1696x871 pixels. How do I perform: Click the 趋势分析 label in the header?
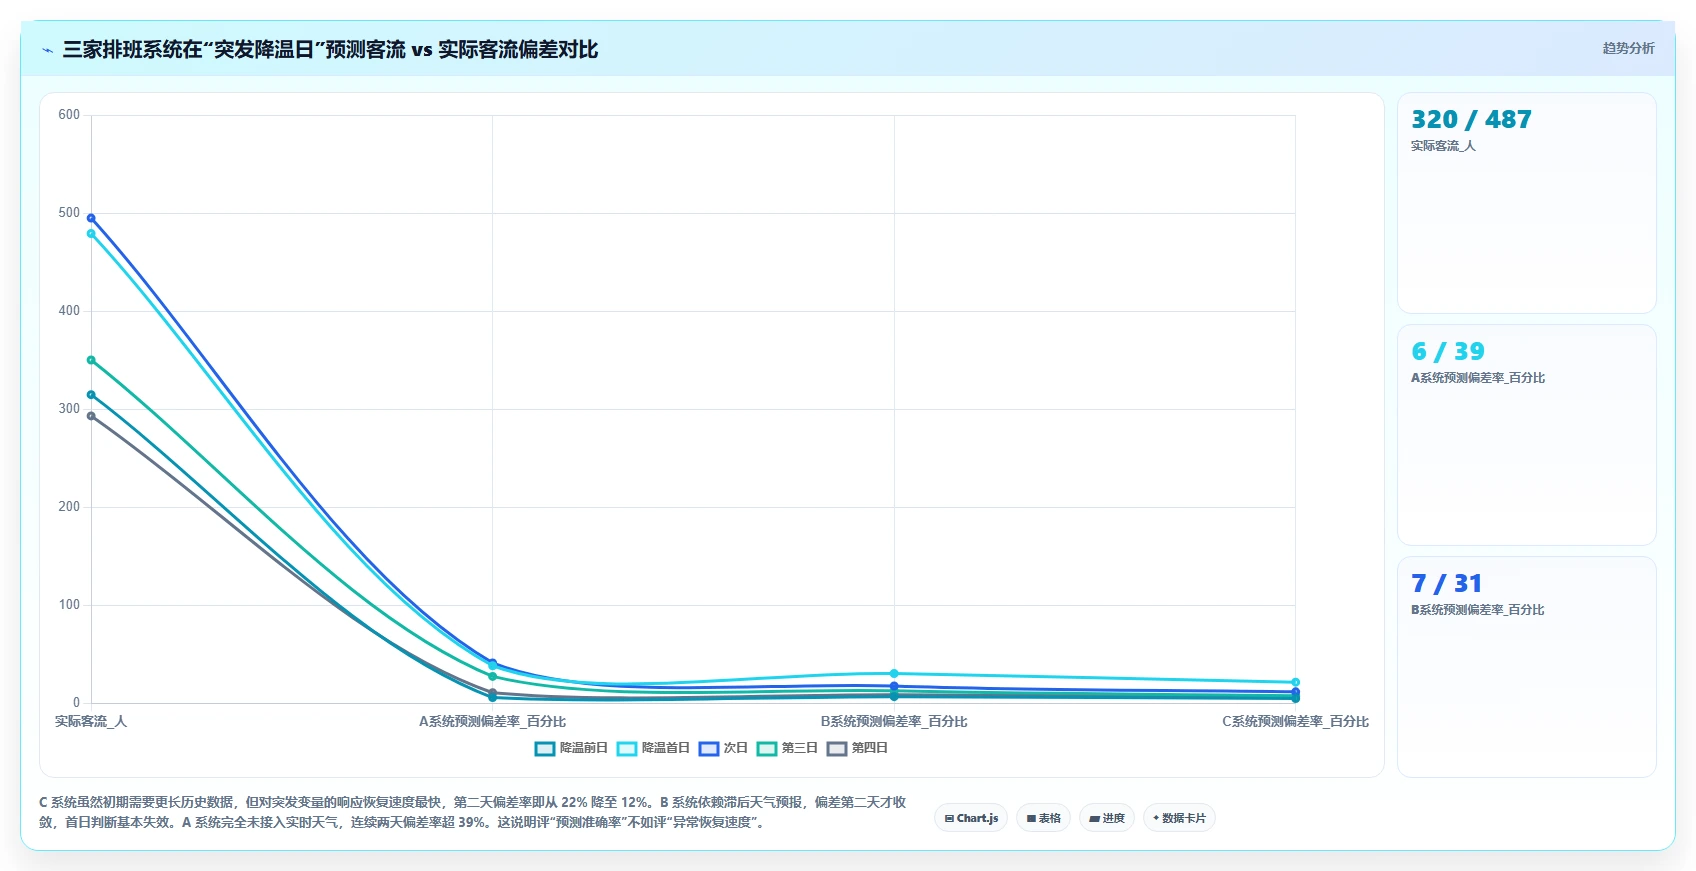tap(1628, 48)
